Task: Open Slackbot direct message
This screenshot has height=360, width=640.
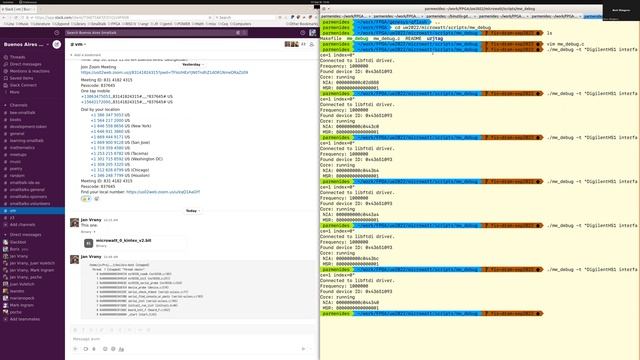Action: pos(18,242)
